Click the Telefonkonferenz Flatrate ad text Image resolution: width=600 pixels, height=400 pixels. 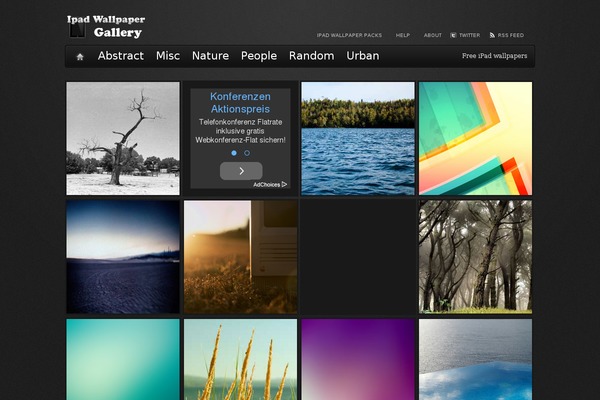point(240,131)
